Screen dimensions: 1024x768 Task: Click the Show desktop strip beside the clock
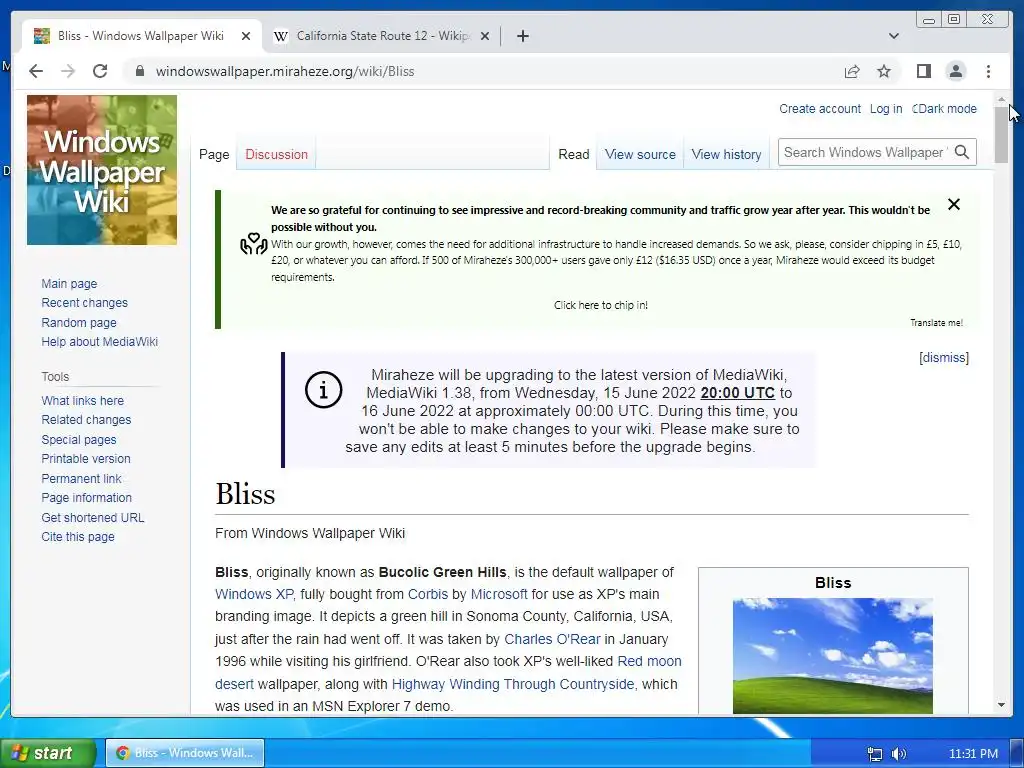point(1017,753)
